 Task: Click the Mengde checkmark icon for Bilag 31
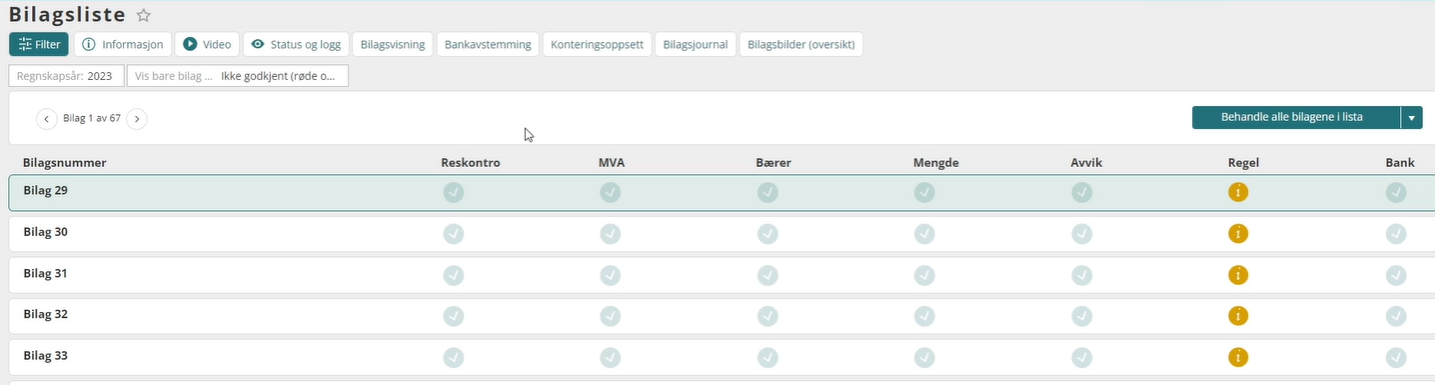click(924, 275)
